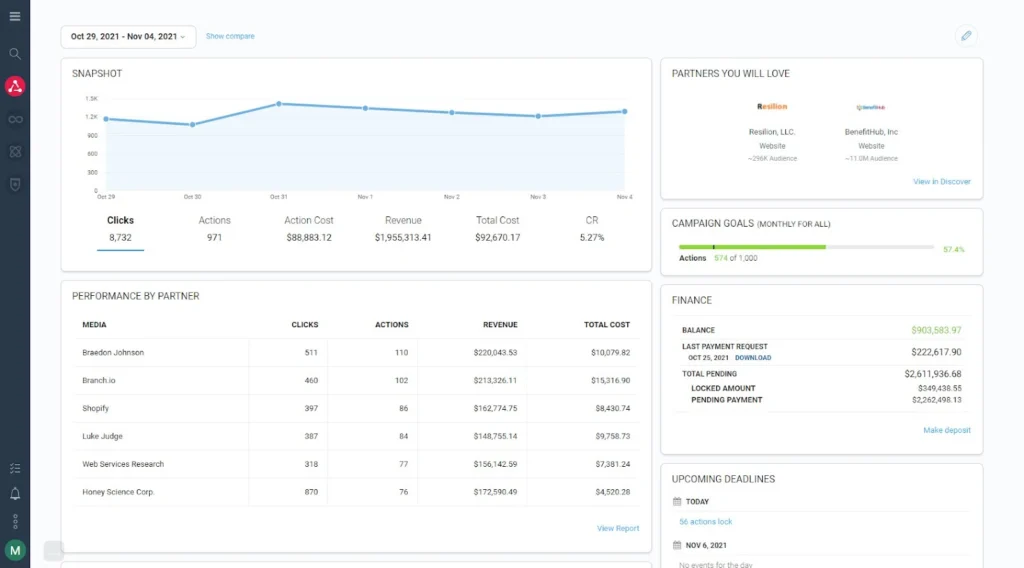The image size is (1024, 568).
Task: Click the pencil edit dashboard icon
Action: [x=966, y=36]
